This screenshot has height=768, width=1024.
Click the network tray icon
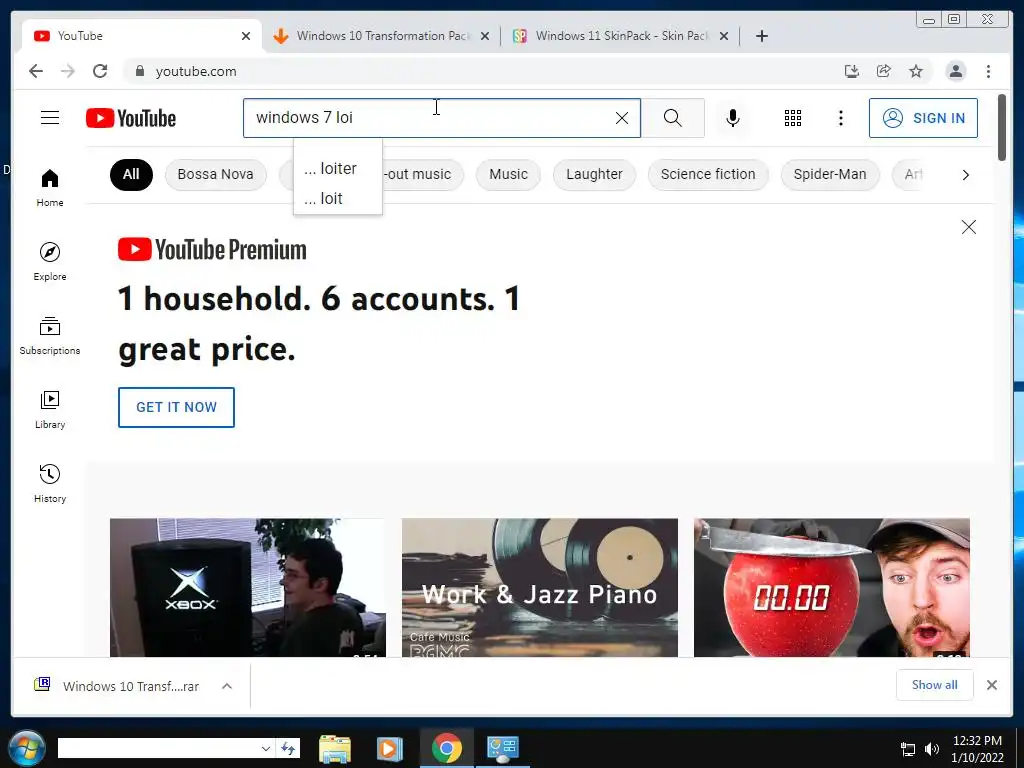coord(908,749)
